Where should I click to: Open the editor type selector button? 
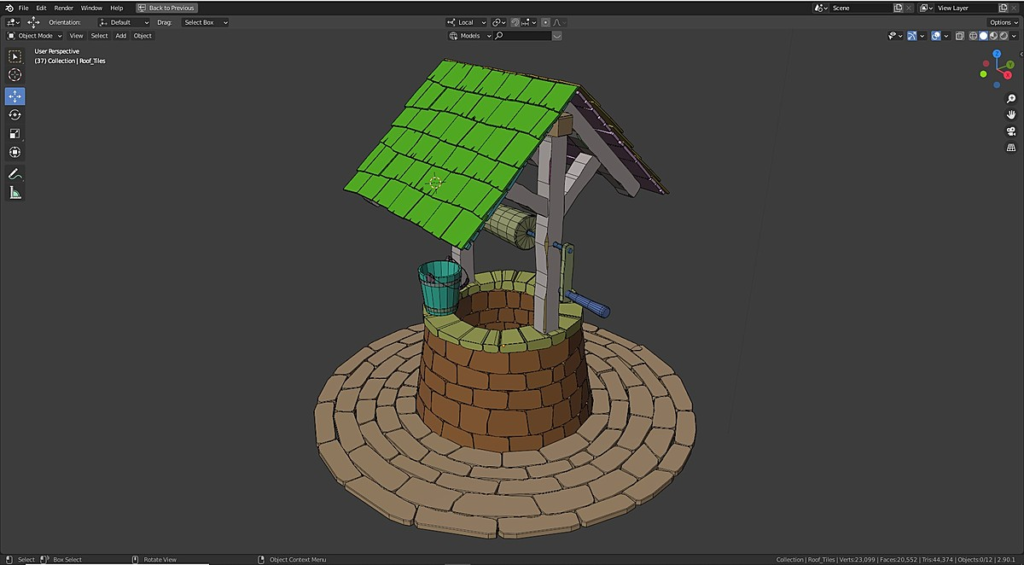pyautogui.click(x=13, y=22)
